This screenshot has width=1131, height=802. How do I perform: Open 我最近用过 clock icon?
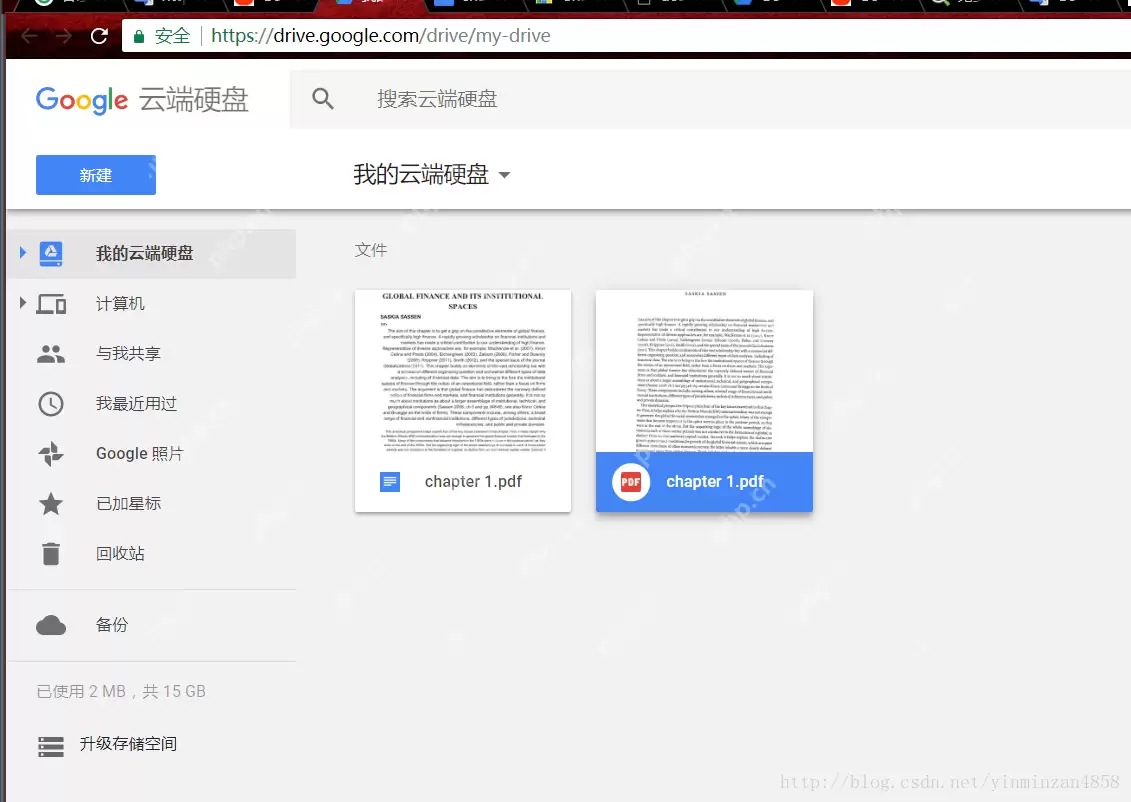coord(52,403)
